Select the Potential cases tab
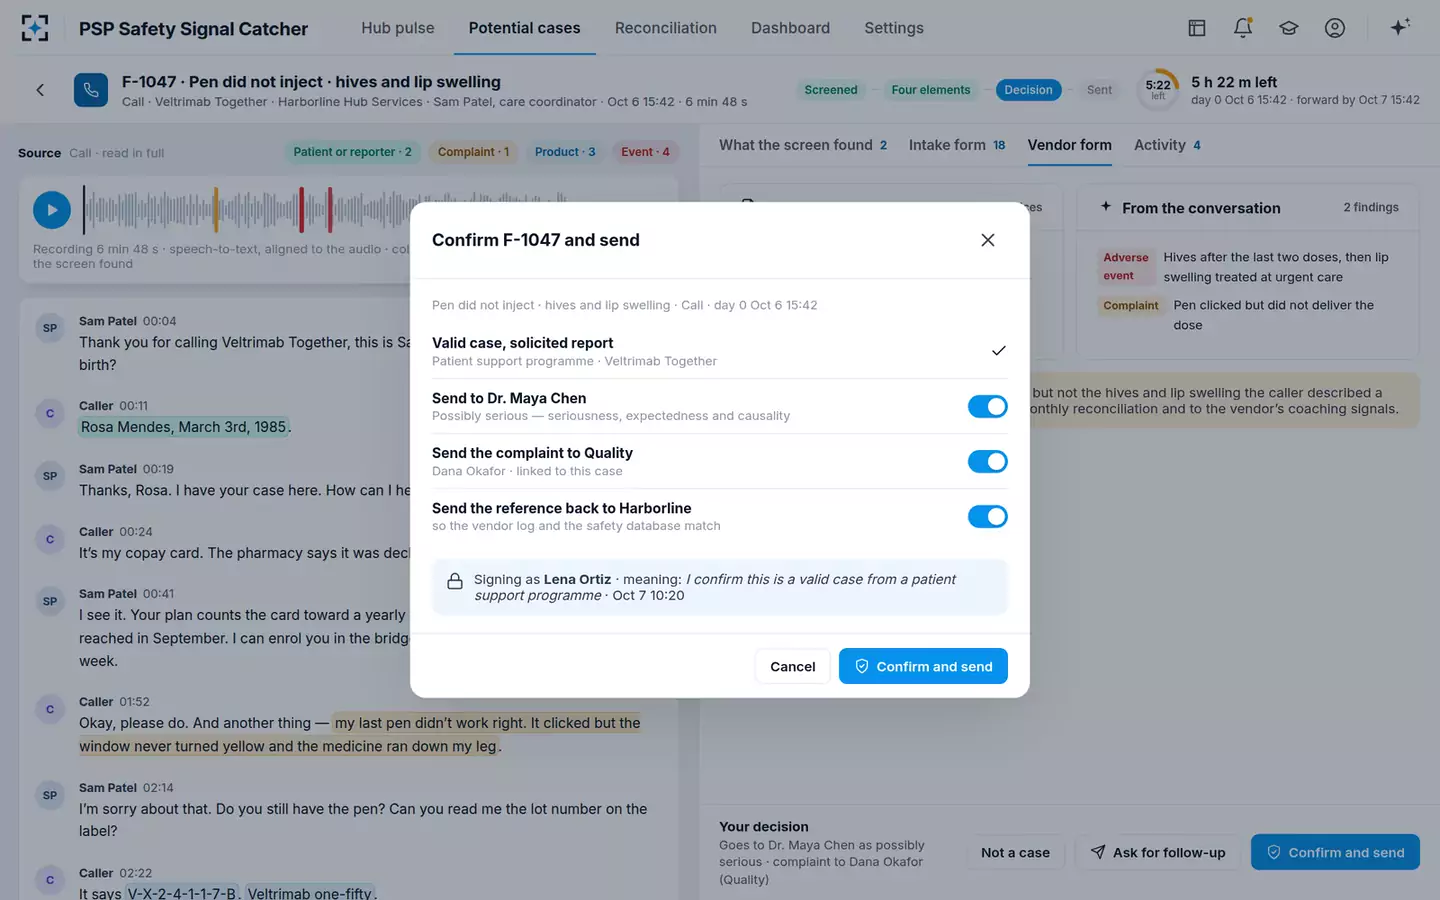The height and width of the screenshot is (900, 1440). (x=525, y=28)
